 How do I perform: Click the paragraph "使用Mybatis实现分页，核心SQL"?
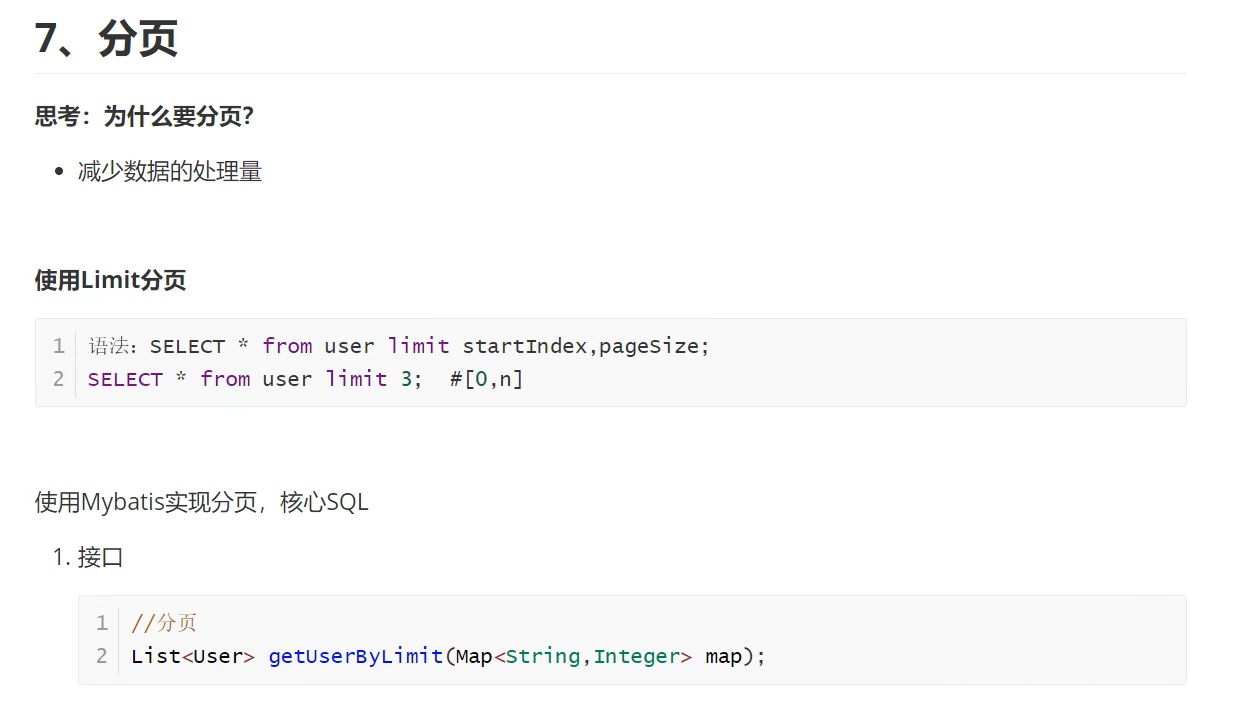(201, 502)
